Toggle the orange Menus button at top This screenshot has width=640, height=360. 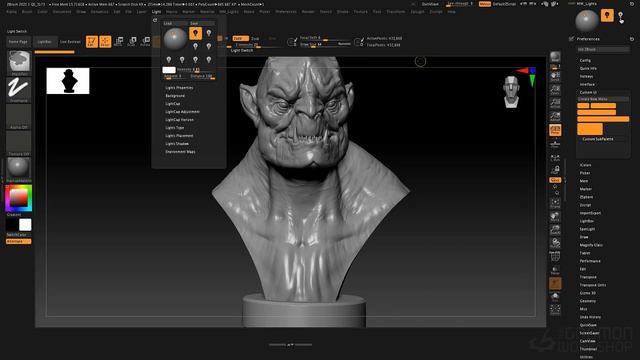pyautogui.click(x=484, y=4)
